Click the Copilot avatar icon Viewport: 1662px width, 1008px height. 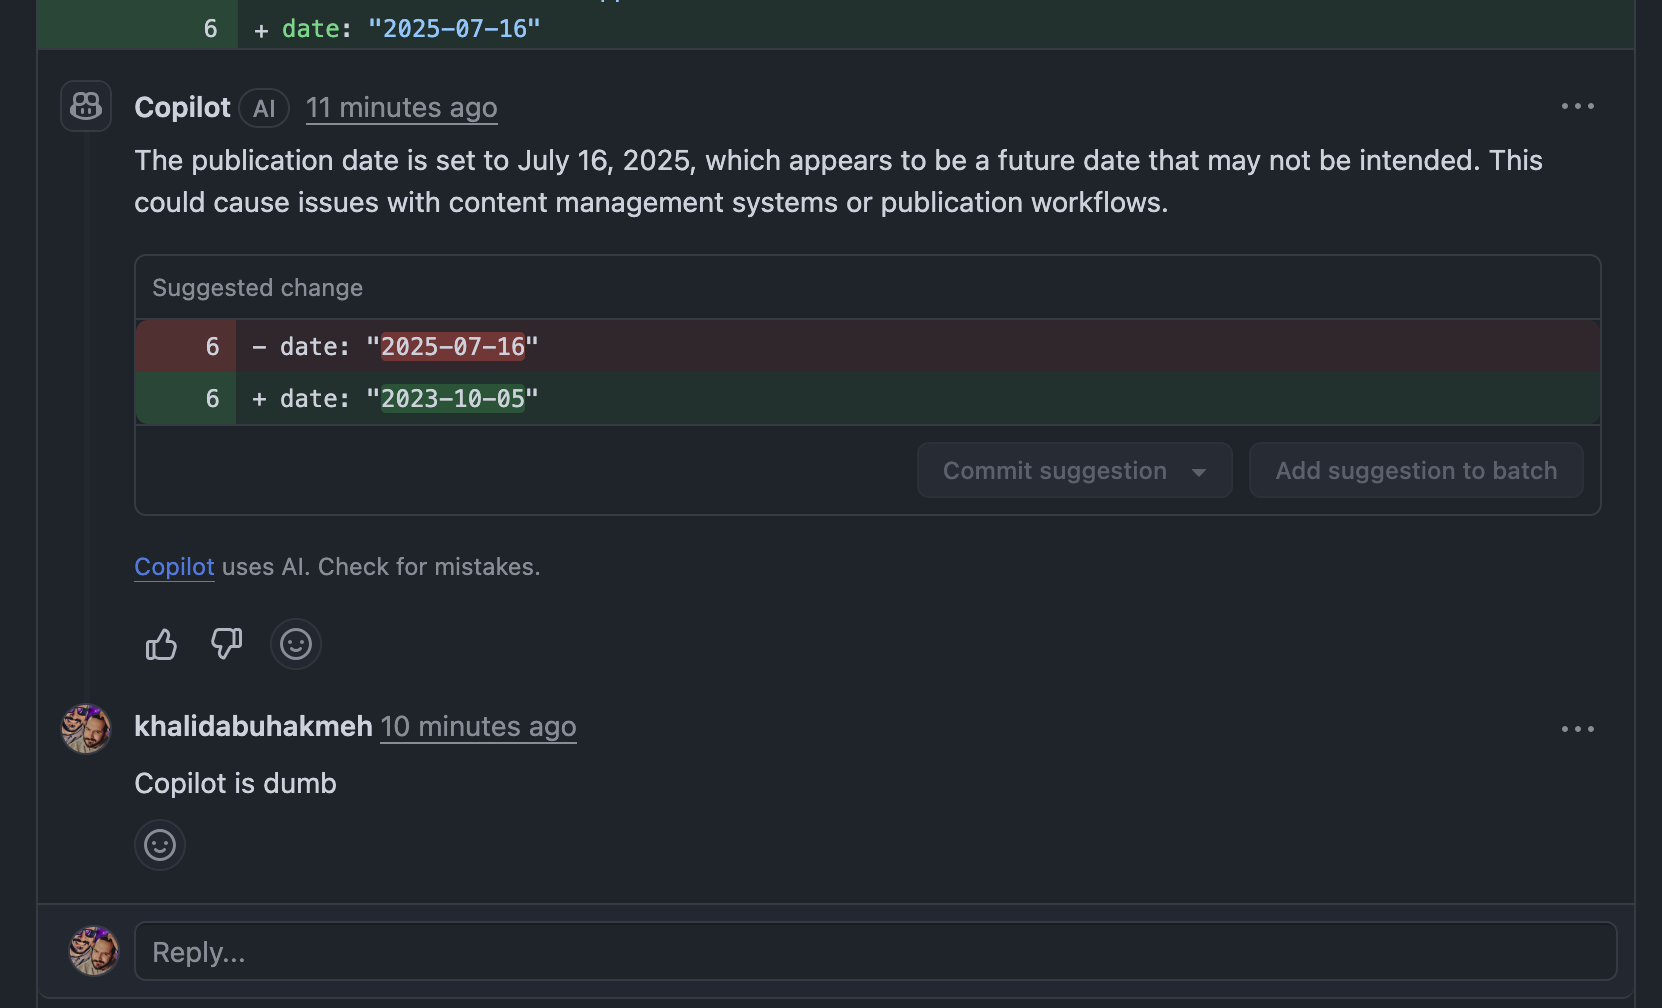pyautogui.click(x=86, y=106)
